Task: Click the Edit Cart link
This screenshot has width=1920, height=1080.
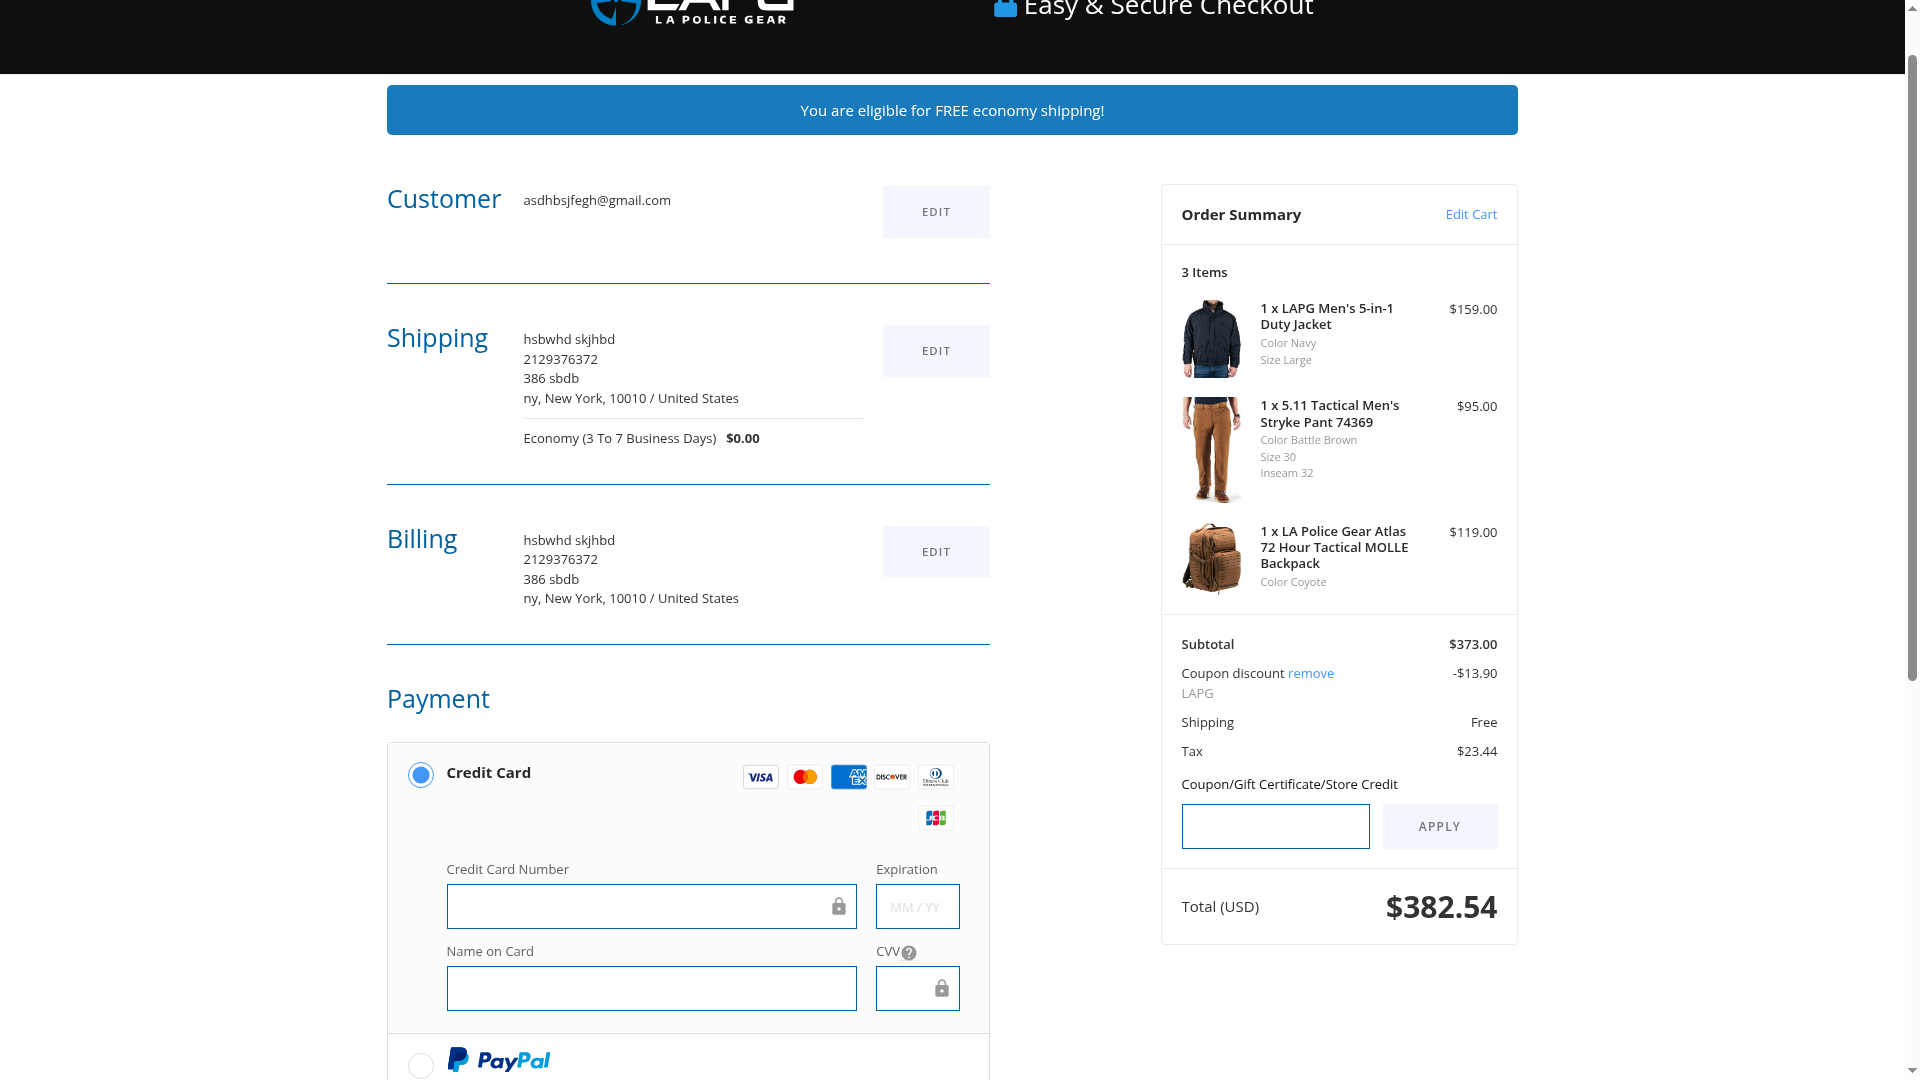Action: tap(1470, 214)
